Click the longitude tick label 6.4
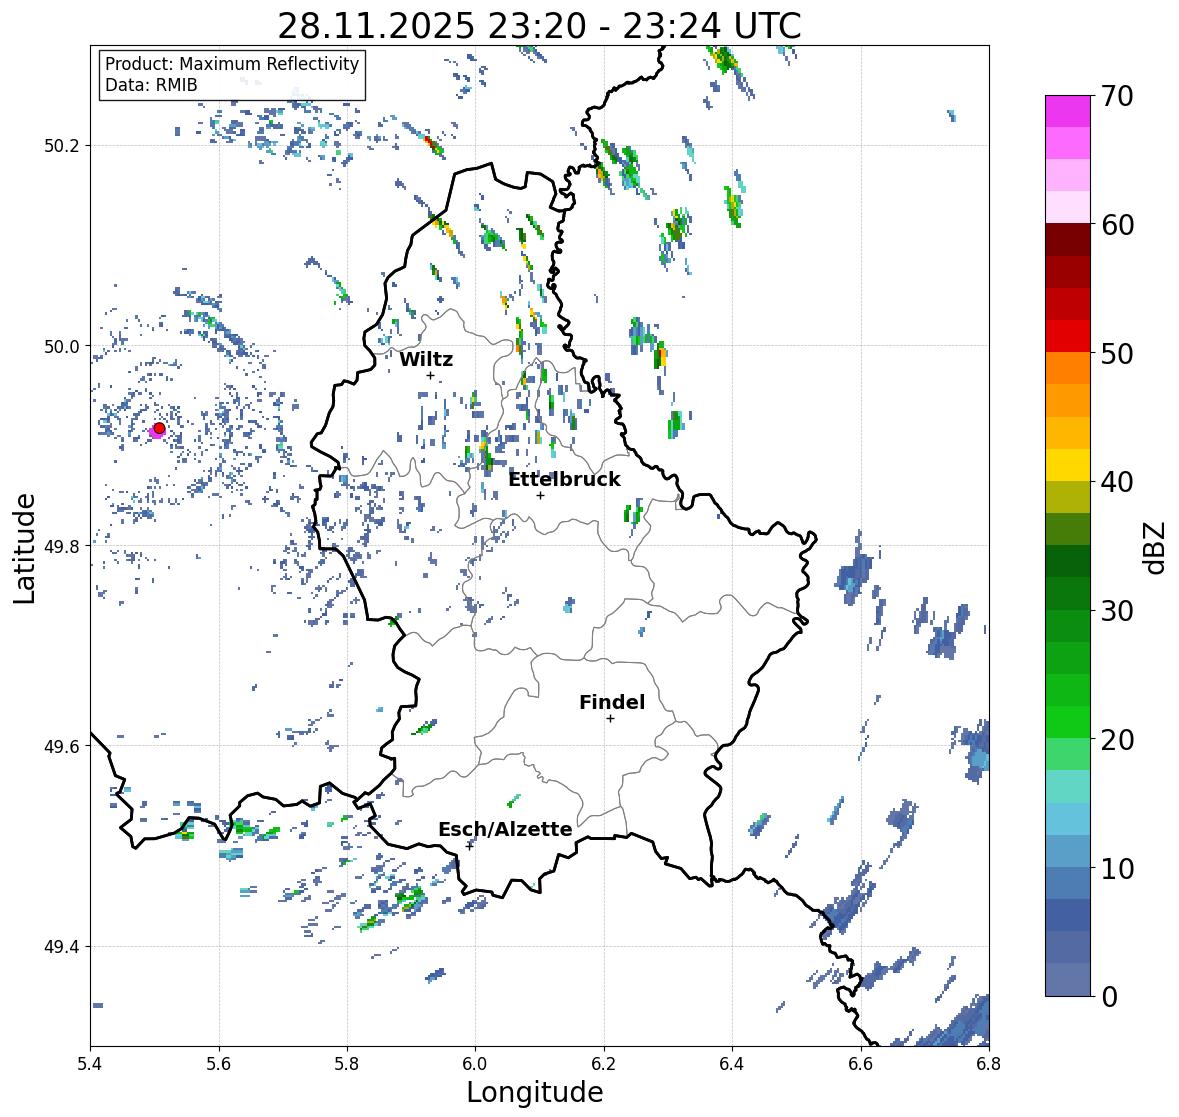1179x1117 pixels. point(732,1063)
